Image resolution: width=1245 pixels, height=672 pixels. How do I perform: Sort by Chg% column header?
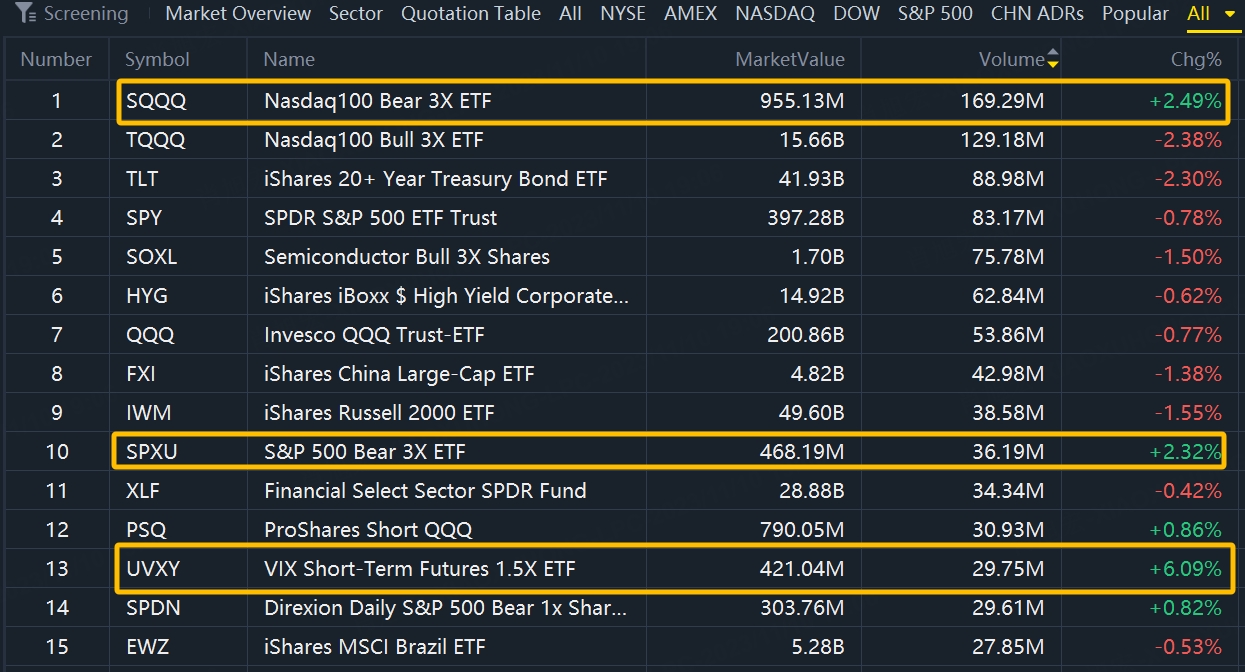(1195, 60)
